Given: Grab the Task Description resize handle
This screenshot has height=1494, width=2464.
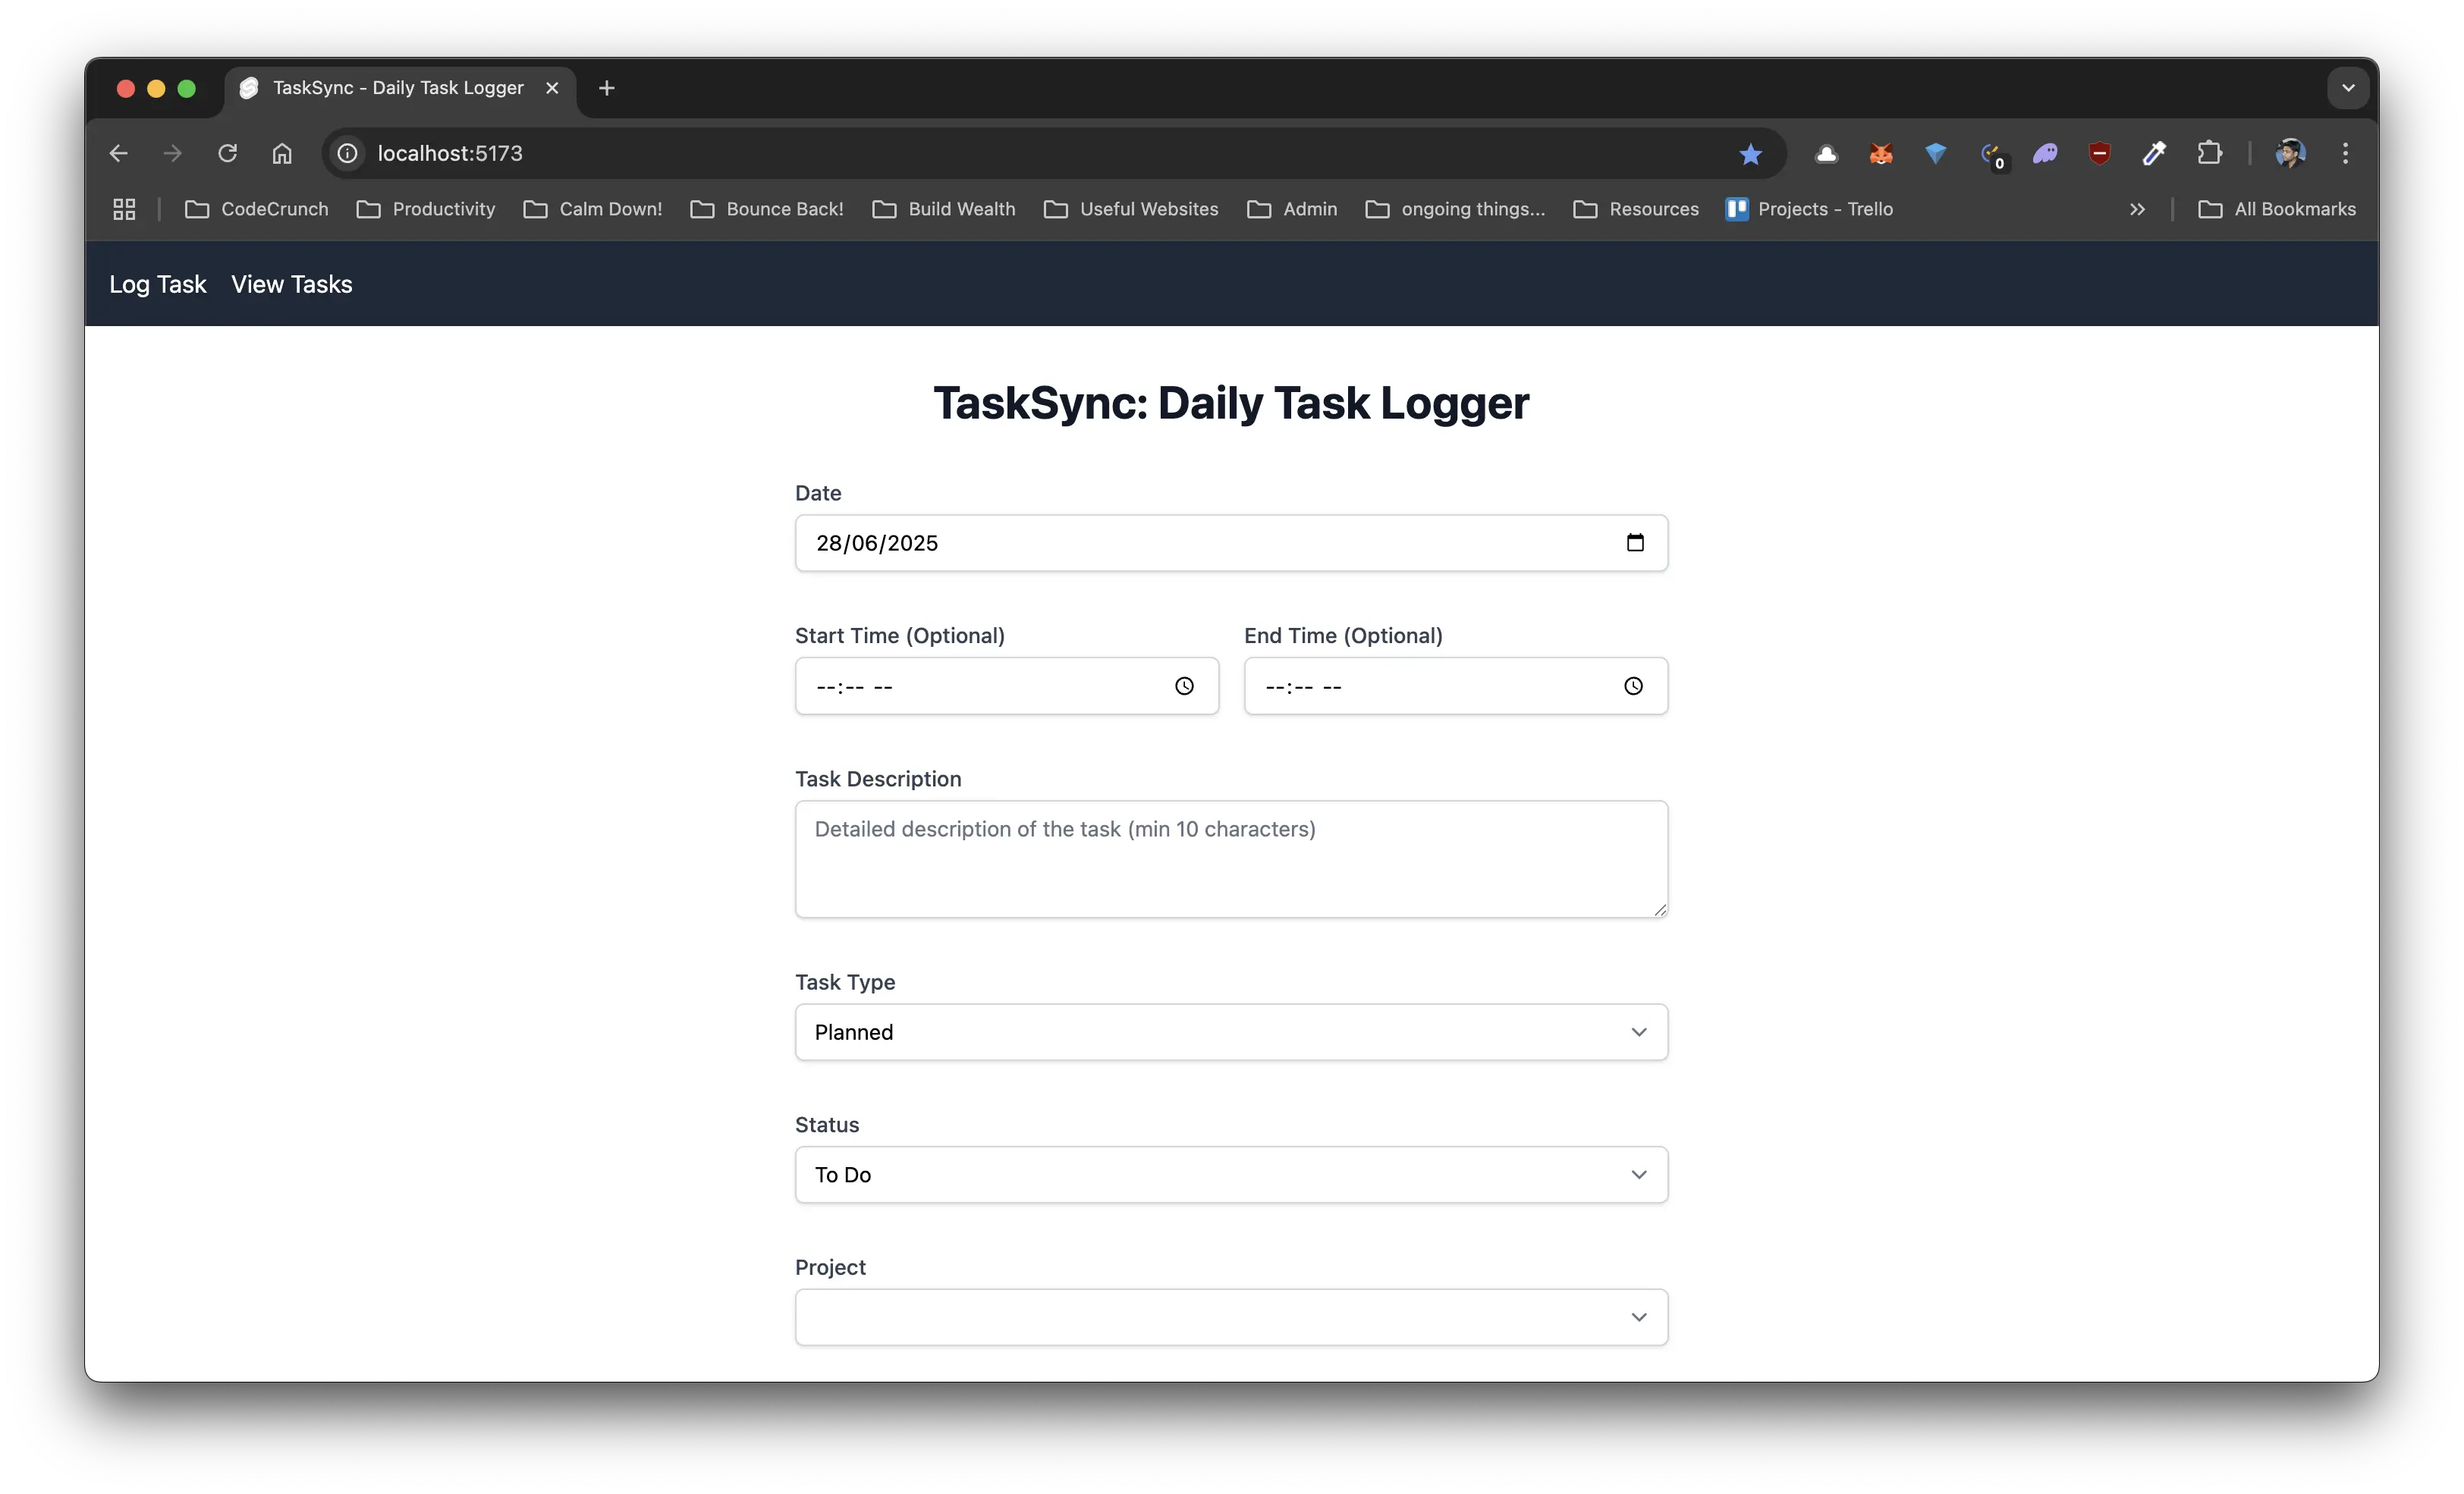Looking at the screenshot, I should [x=1659, y=909].
